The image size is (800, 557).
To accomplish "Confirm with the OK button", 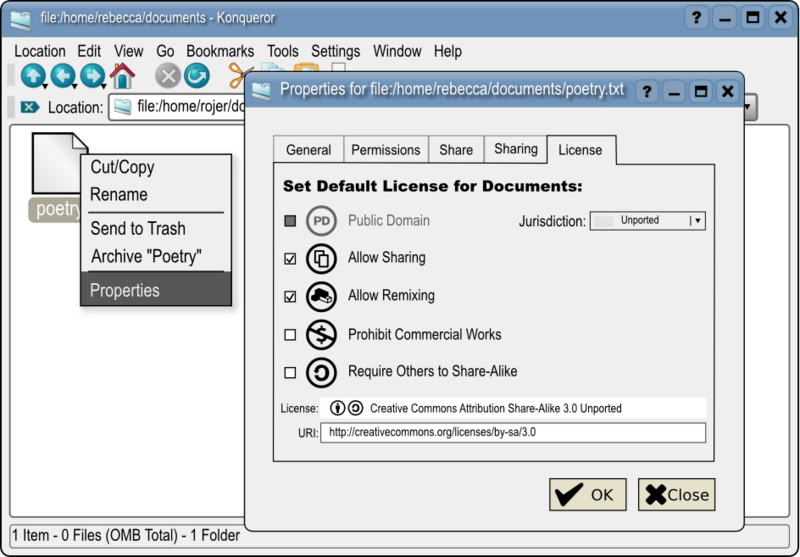I will [x=588, y=494].
